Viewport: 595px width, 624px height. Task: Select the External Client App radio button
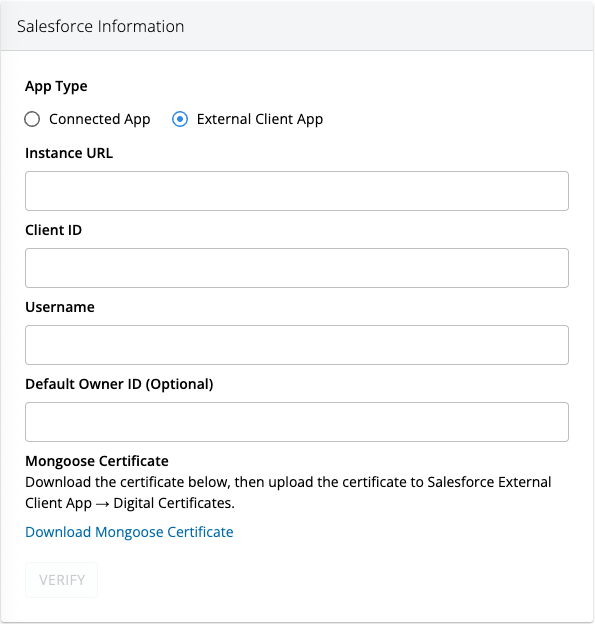pyautogui.click(x=180, y=119)
